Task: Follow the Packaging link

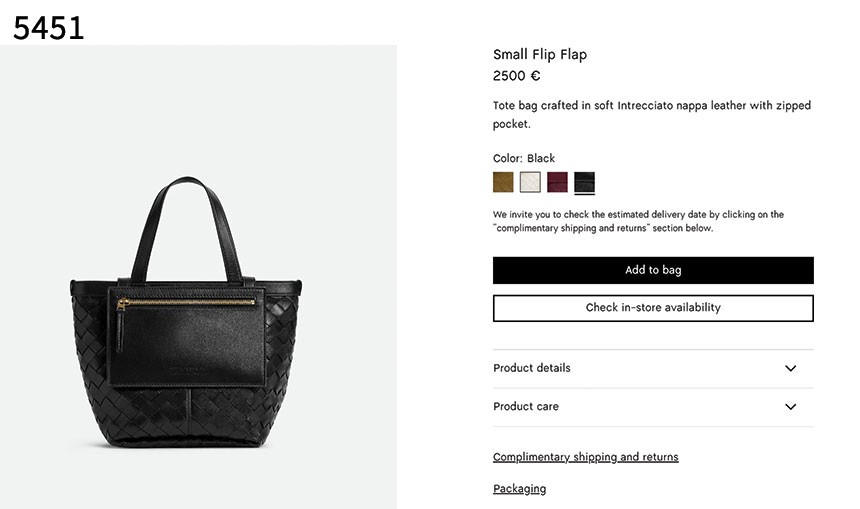Action: tap(519, 489)
